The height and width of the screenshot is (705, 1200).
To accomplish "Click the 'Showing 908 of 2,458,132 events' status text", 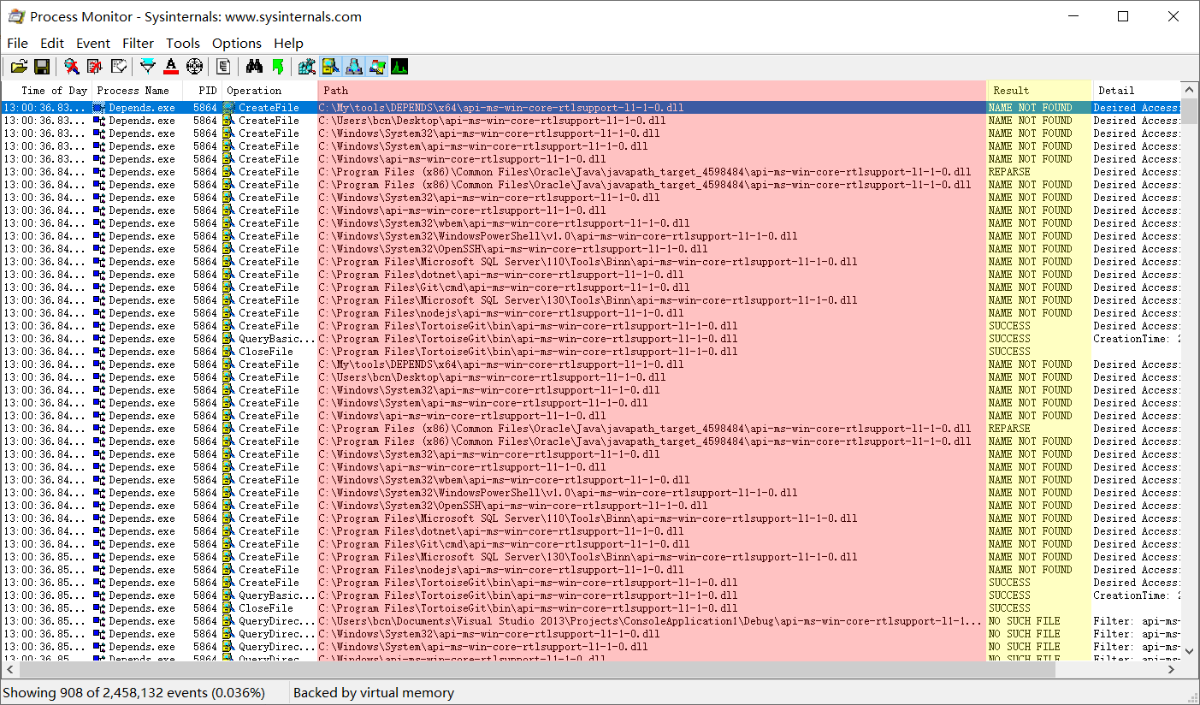I will (x=134, y=692).
